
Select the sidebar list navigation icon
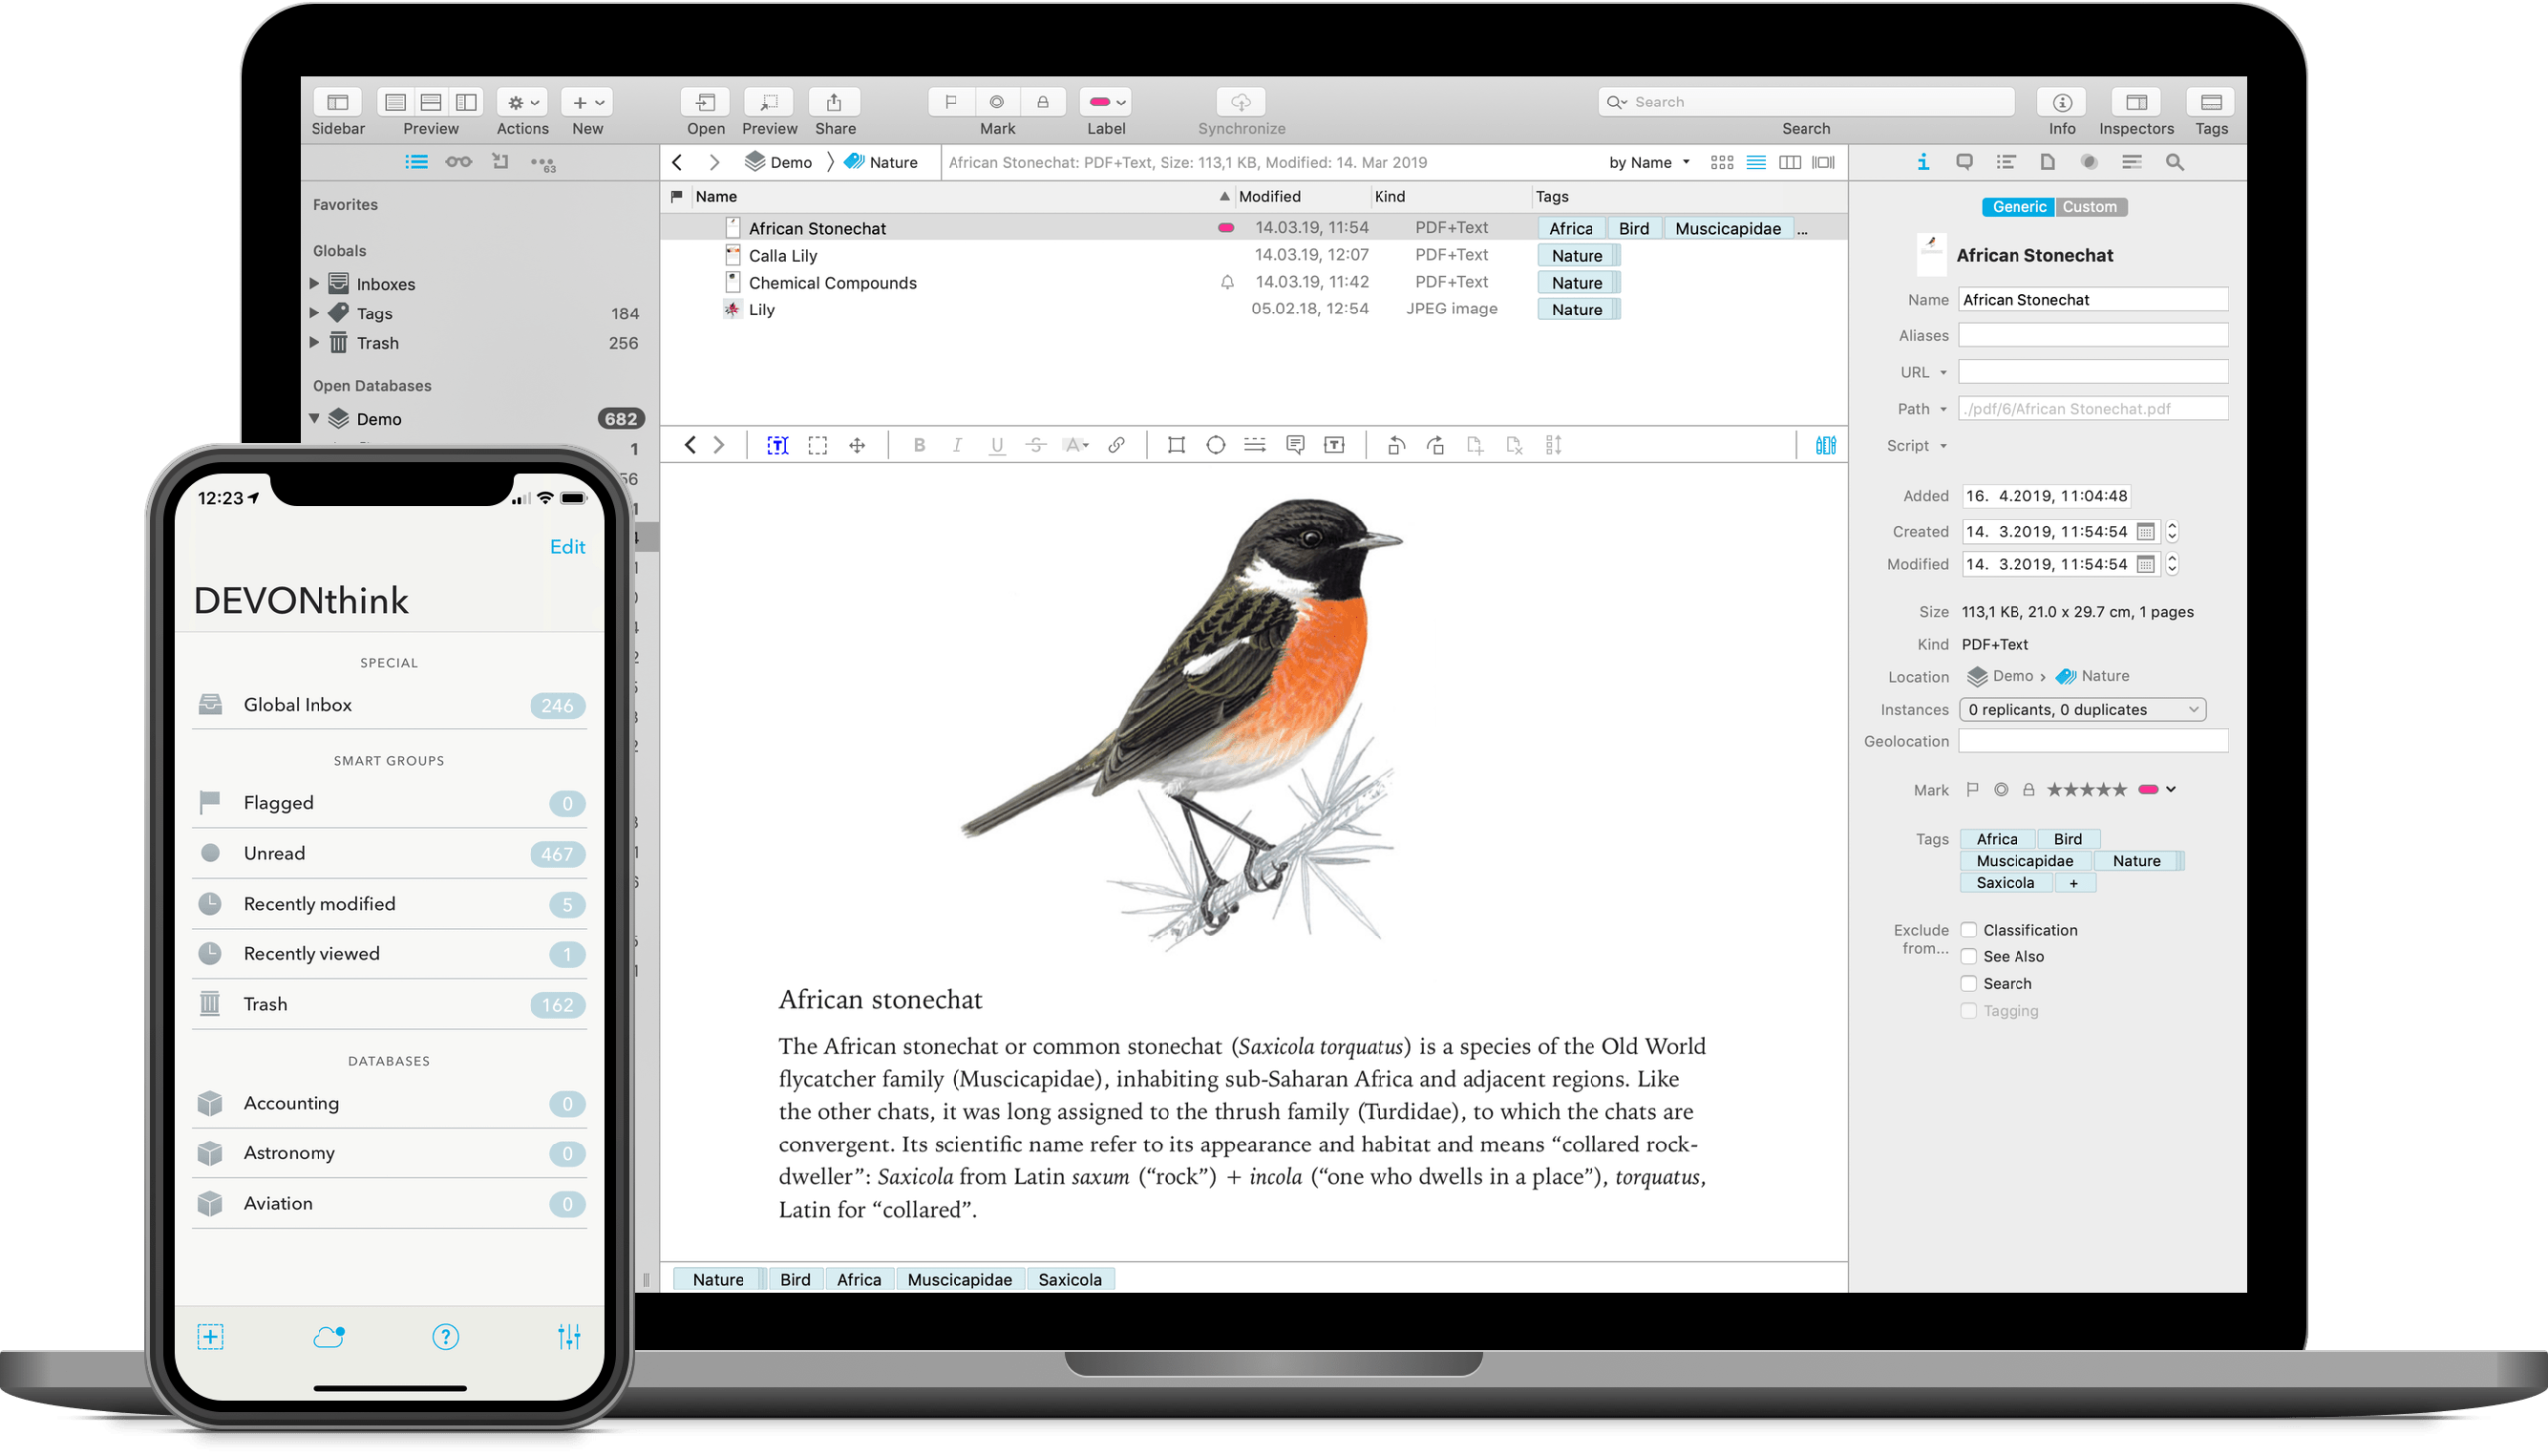[416, 162]
